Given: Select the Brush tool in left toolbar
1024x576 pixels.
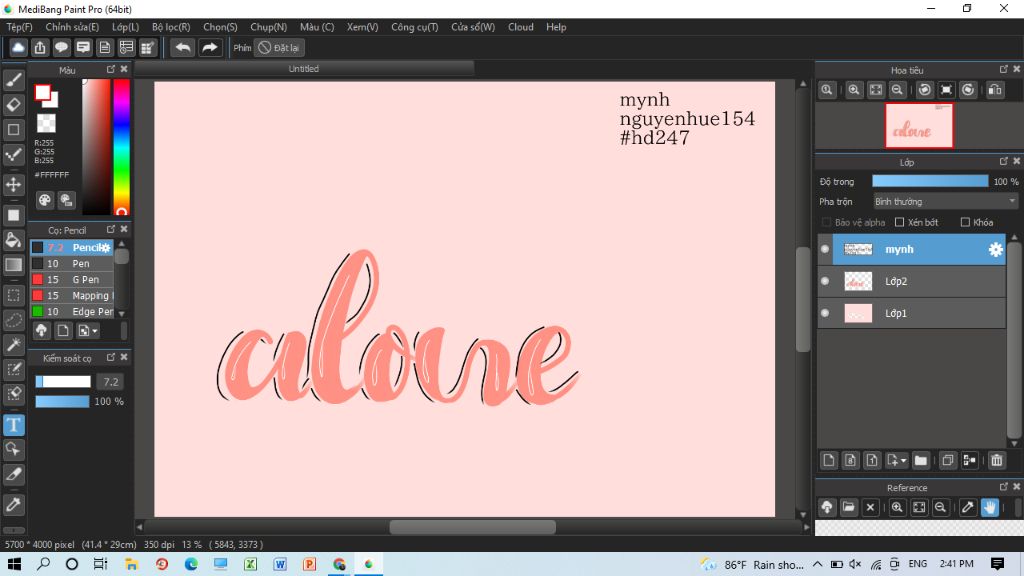Looking at the screenshot, I should 14,80.
